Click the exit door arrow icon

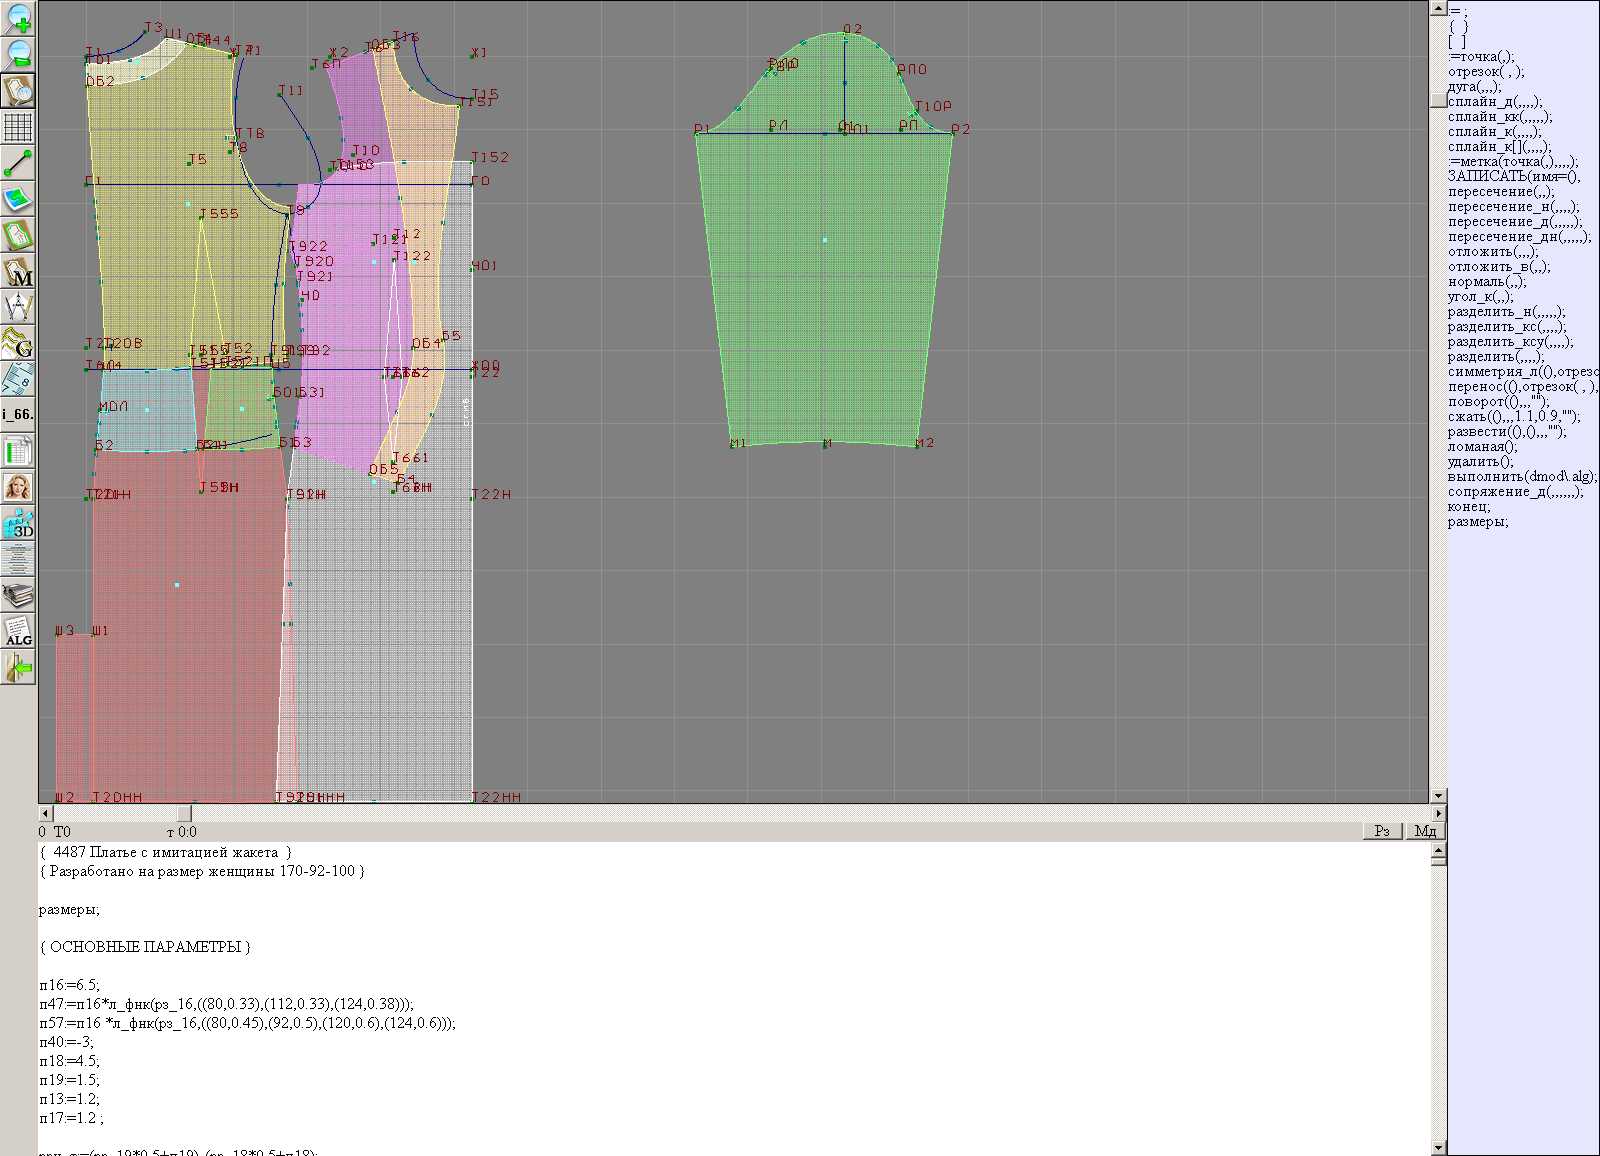(18, 667)
